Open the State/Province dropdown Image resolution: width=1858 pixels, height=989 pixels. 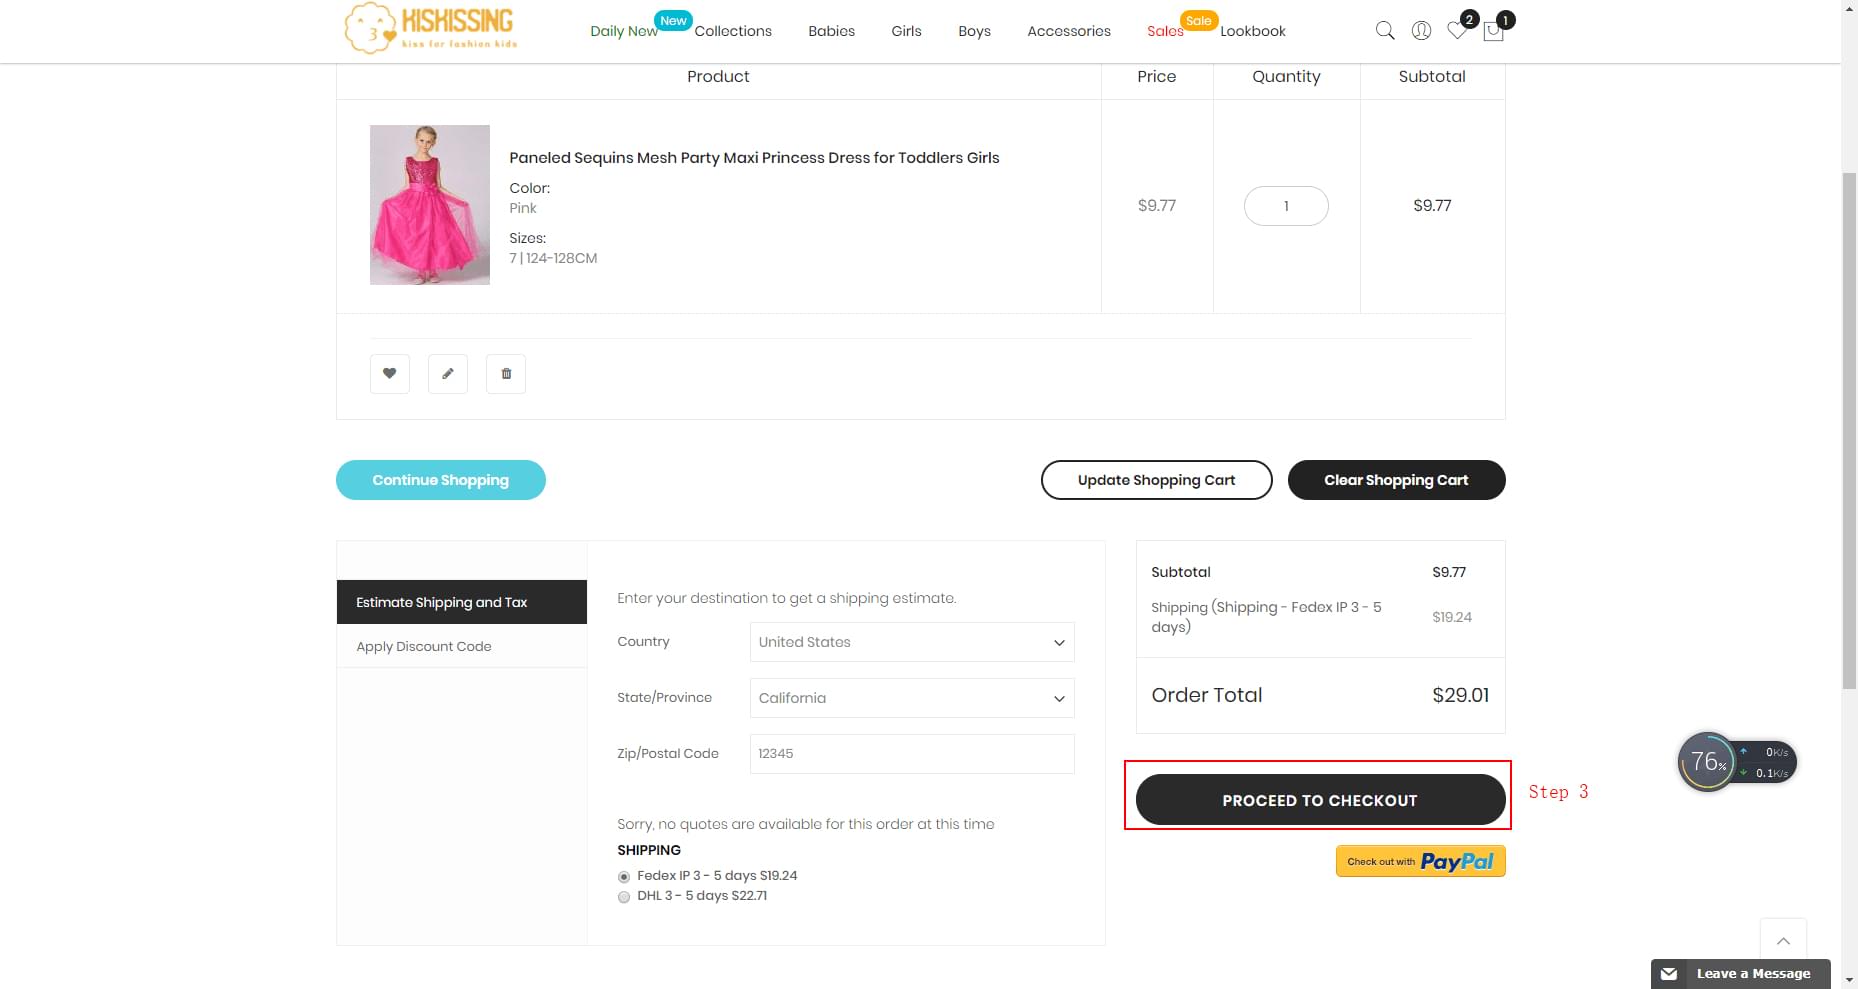pos(910,697)
